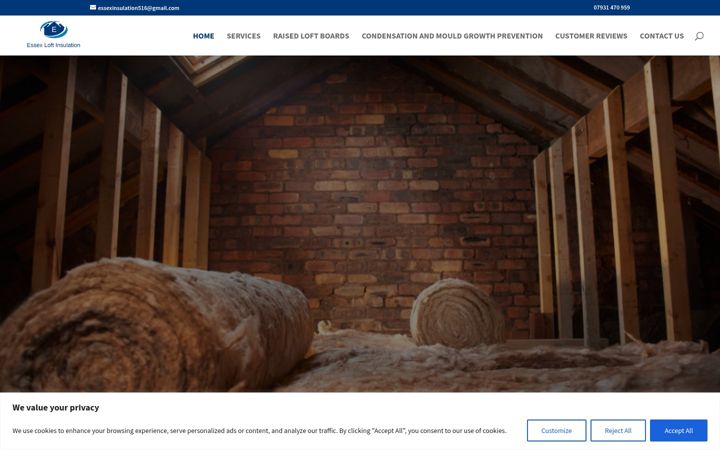The image size is (720, 450).
Task: Click the 'We value your privacy' heading
Action: (56, 407)
